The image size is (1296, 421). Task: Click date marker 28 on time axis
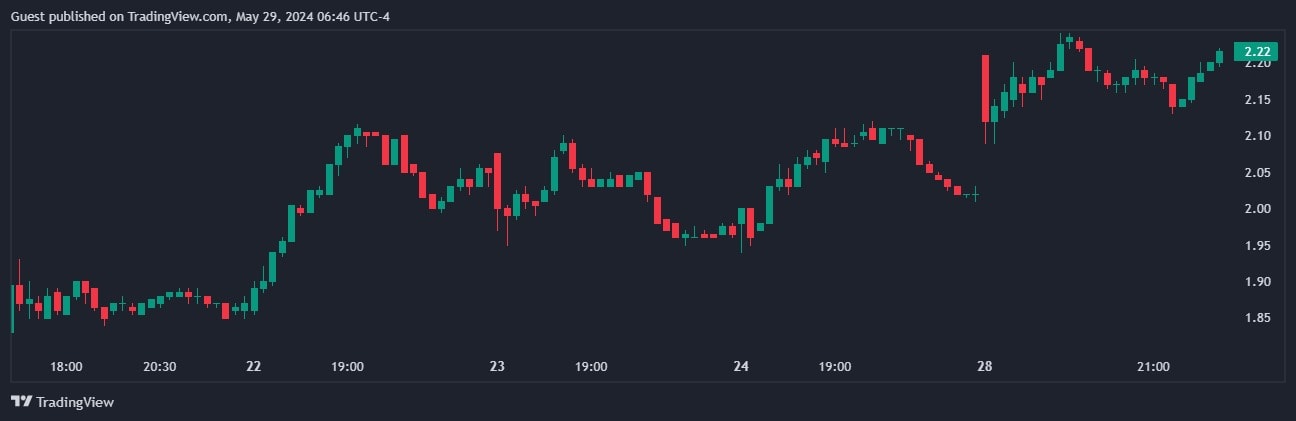985,367
